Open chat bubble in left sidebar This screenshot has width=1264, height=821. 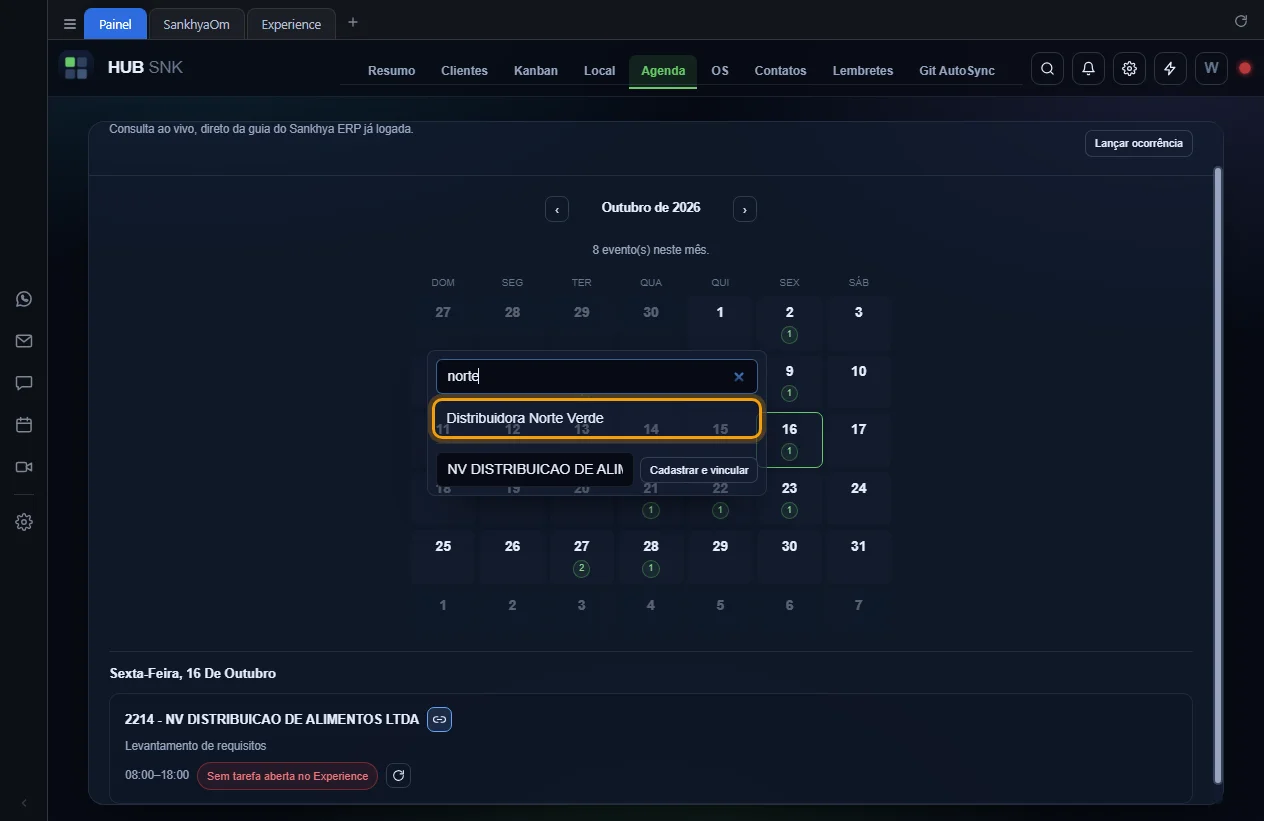coord(24,383)
